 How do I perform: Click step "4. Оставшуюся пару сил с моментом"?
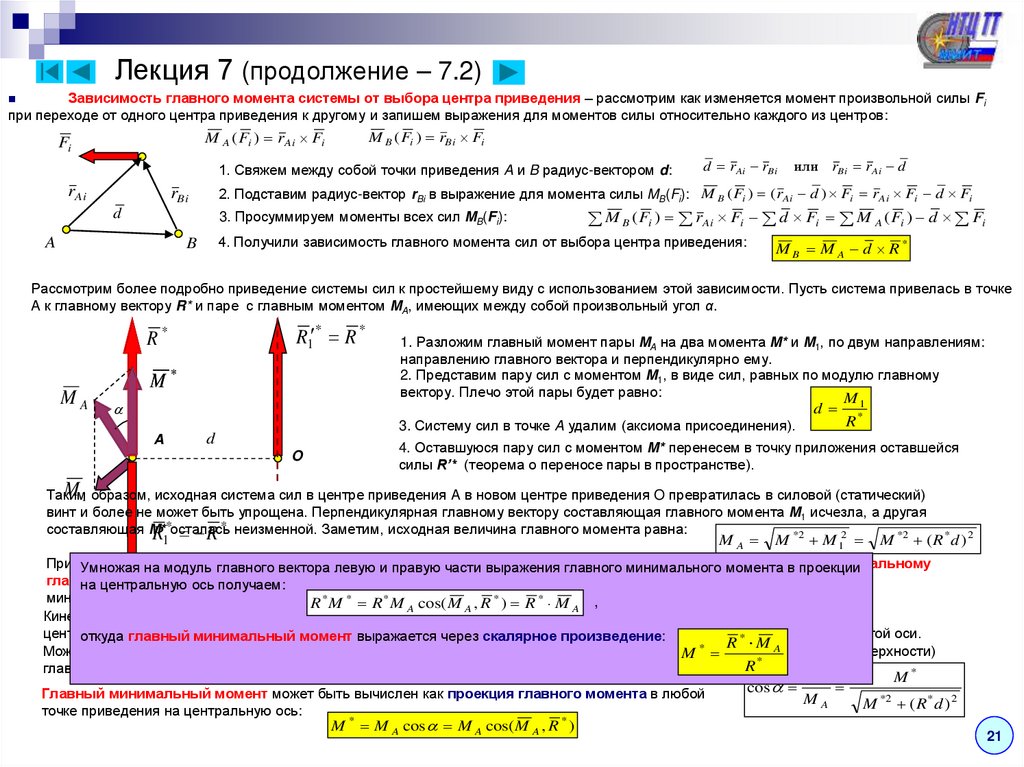[679, 456]
